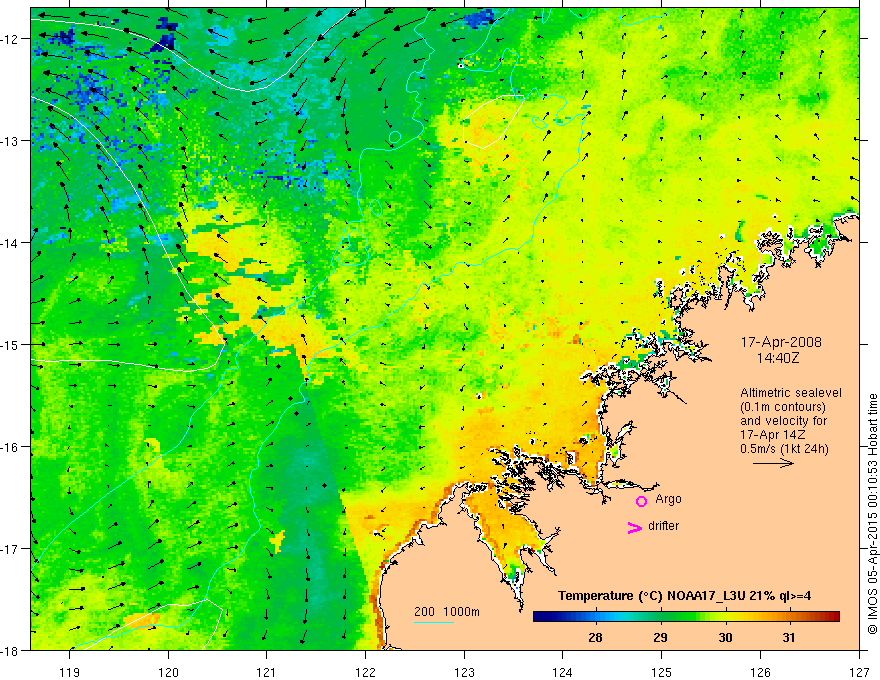The width and height of the screenshot is (880, 680).
Task: Click the '-17' latitude axis label
Action: coord(10,549)
